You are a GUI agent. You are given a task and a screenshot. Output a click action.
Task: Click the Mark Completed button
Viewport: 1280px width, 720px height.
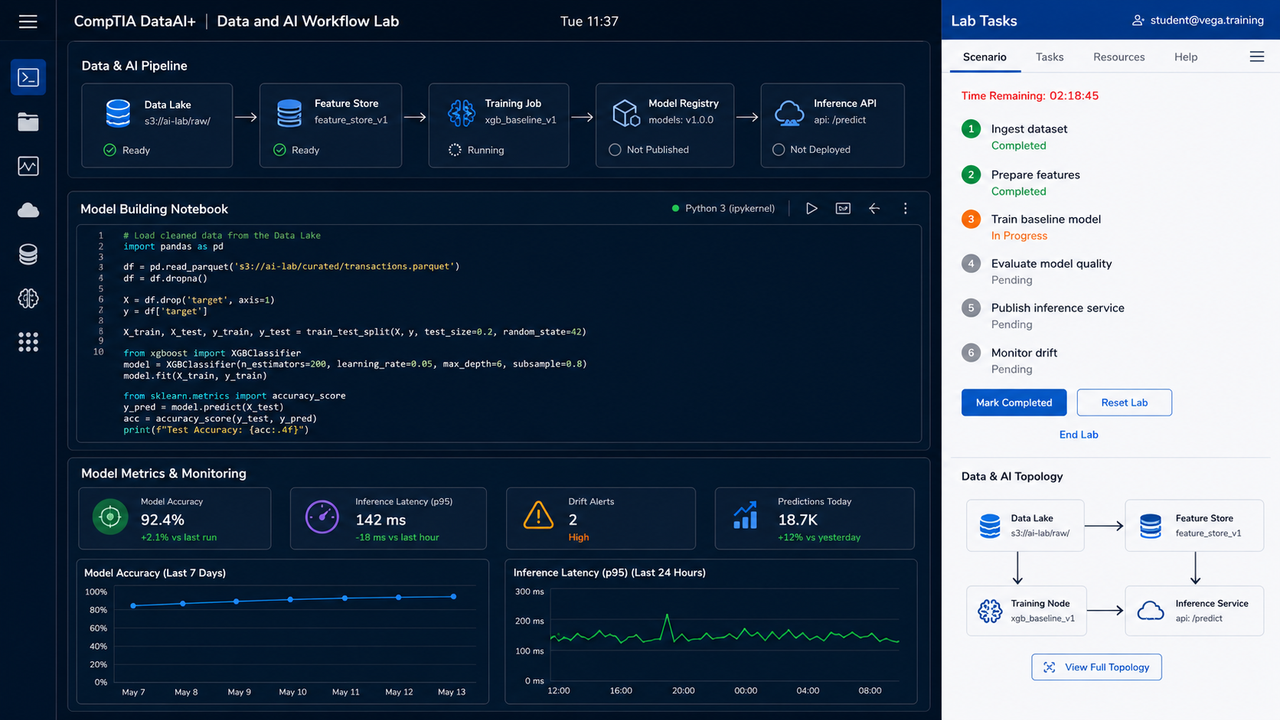pos(1014,403)
